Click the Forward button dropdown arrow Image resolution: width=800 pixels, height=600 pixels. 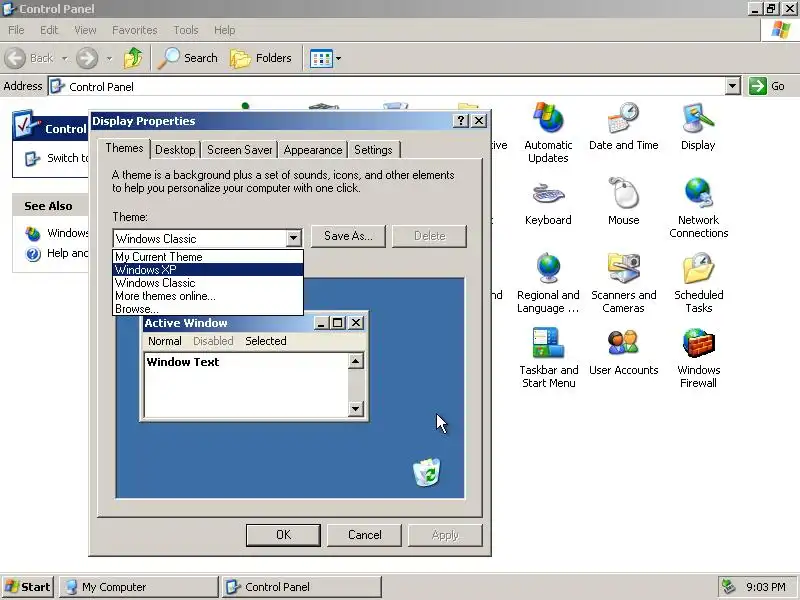tap(109, 59)
